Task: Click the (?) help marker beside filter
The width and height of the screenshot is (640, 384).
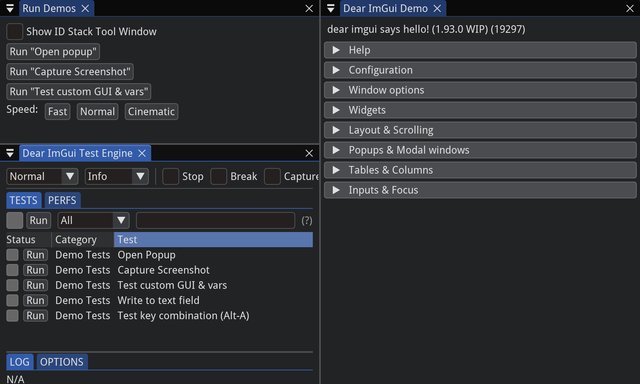Action: [x=307, y=221]
